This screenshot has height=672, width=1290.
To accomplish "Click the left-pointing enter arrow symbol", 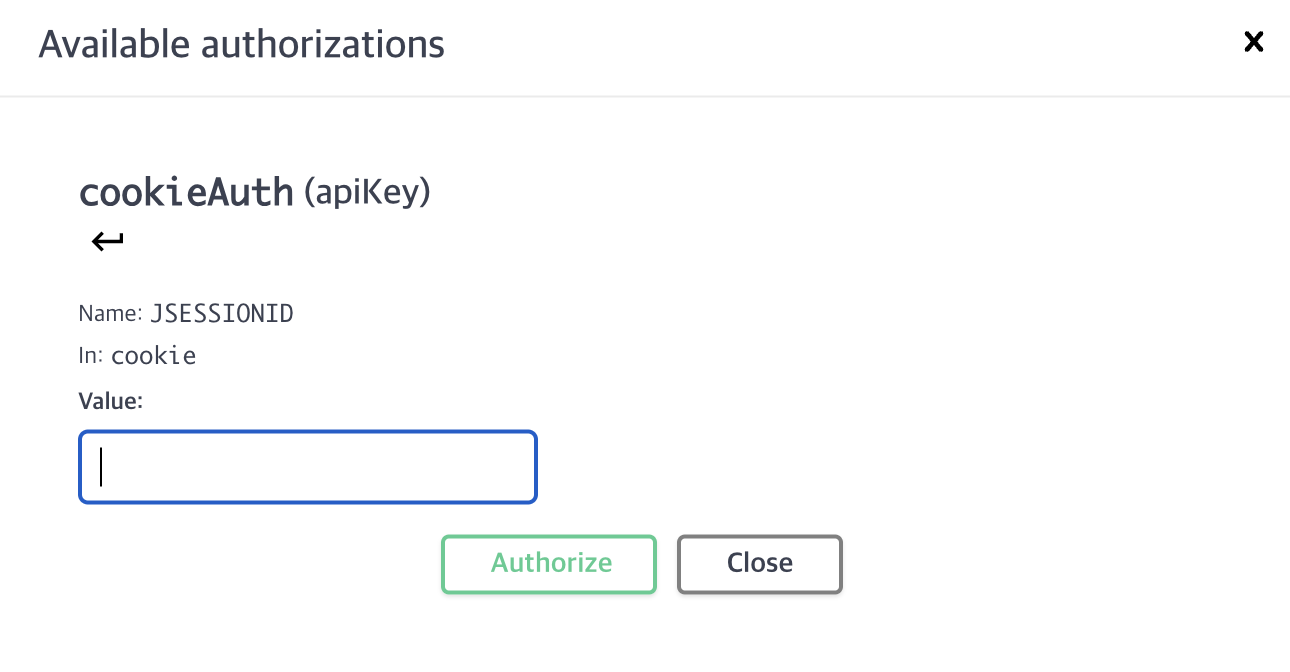I will [x=107, y=241].
